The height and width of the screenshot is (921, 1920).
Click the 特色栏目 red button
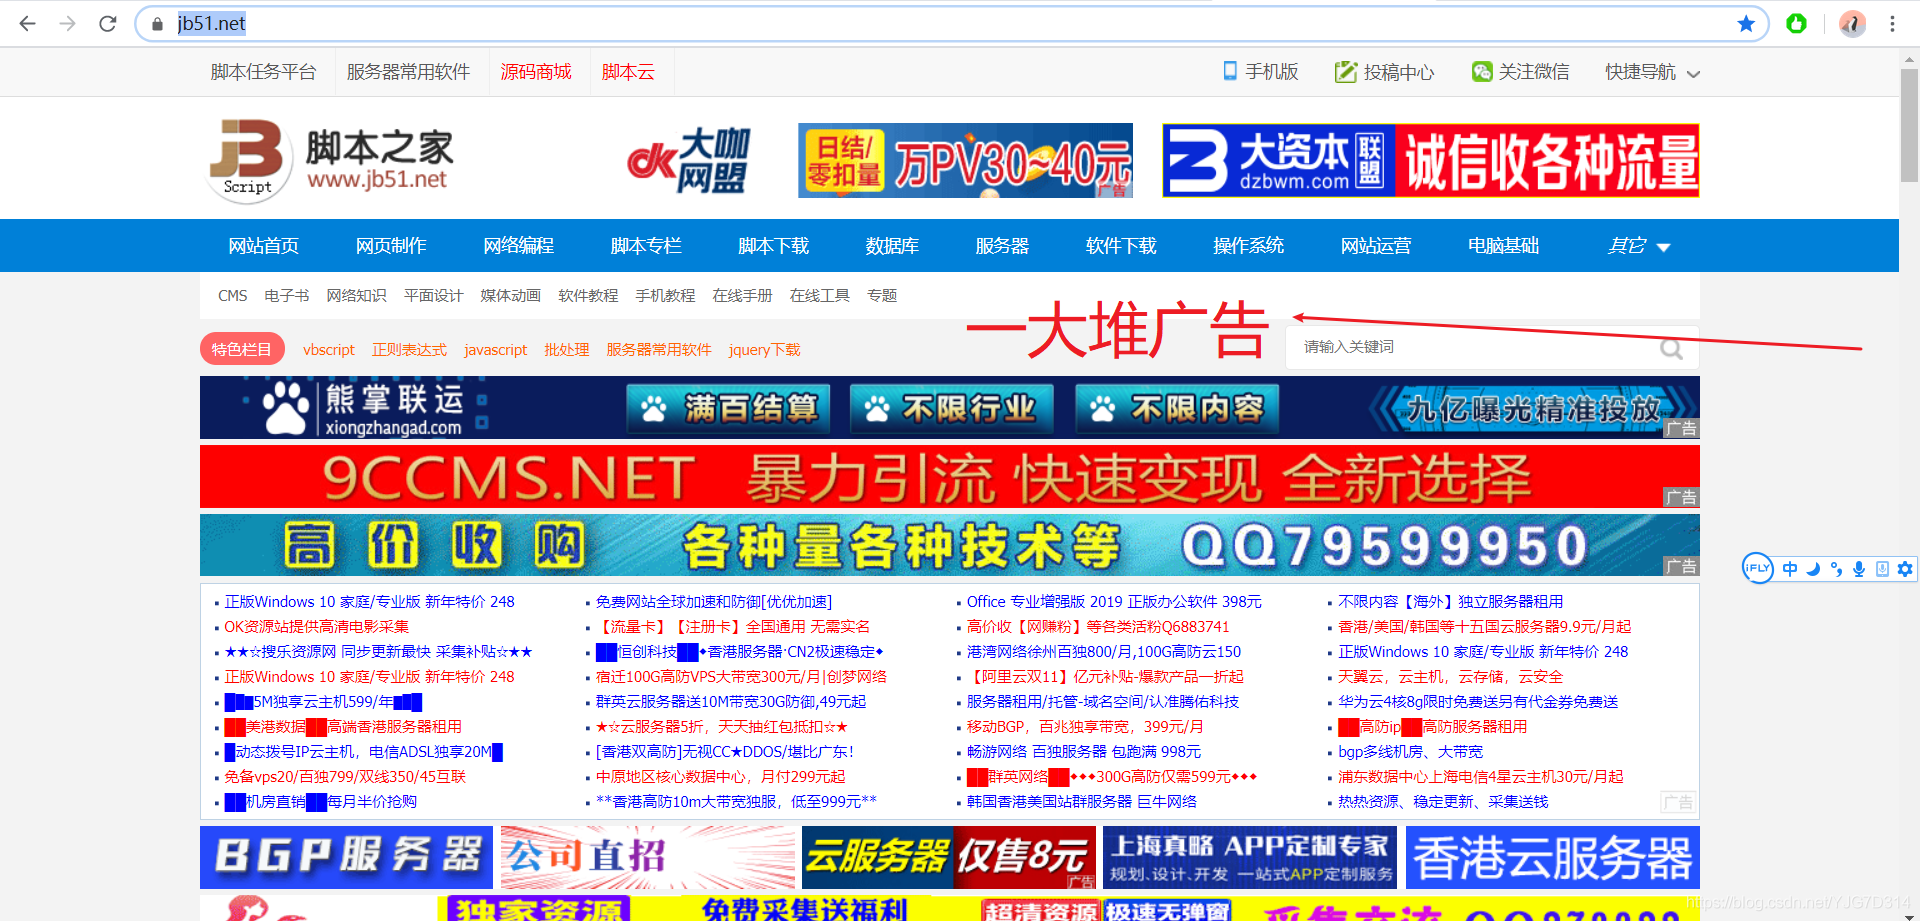coord(242,349)
